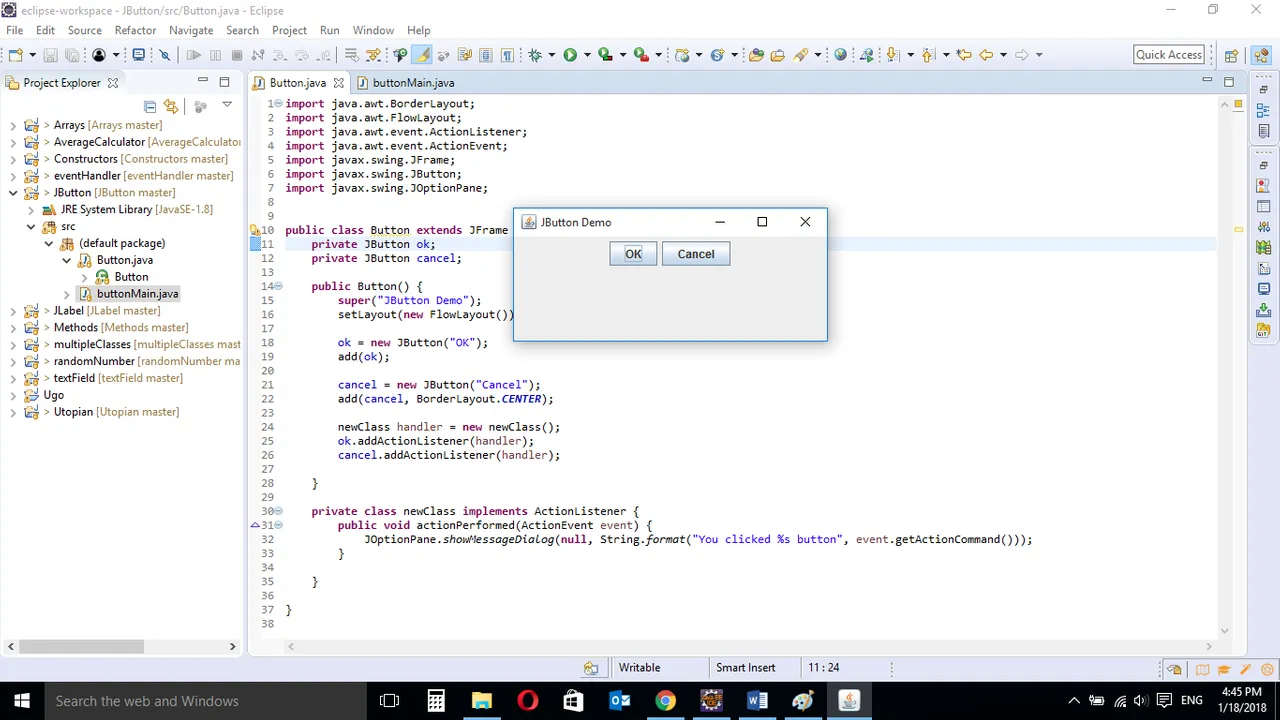Image resolution: width=1280 pixels, height=720 pixels.
Task: Click the Next Annotation down-arrow icon
Action: [893, 55]
